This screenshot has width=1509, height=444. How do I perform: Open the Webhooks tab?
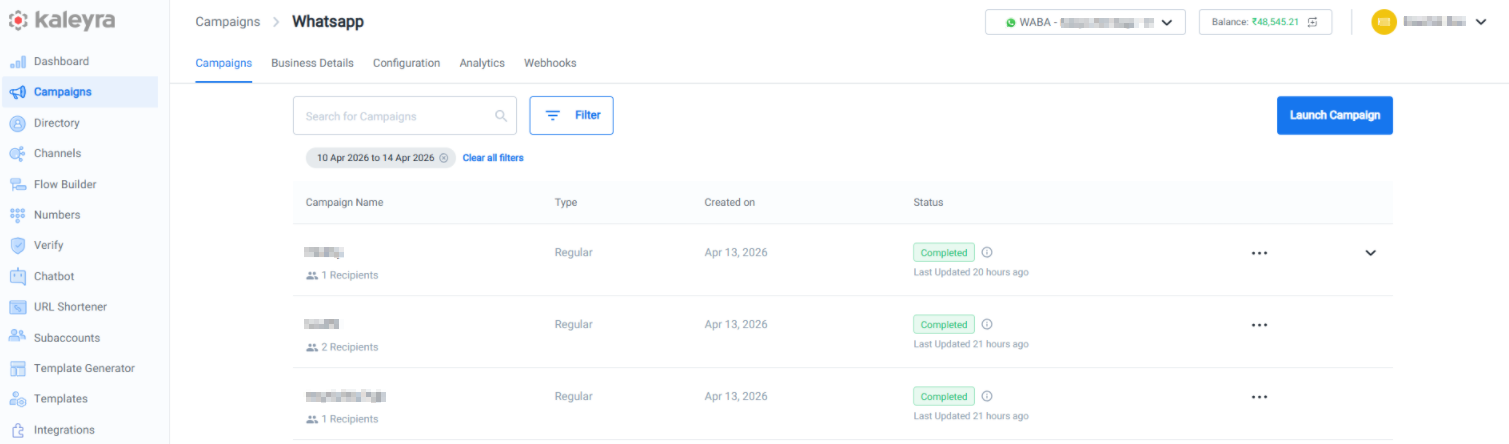point(550,63)
